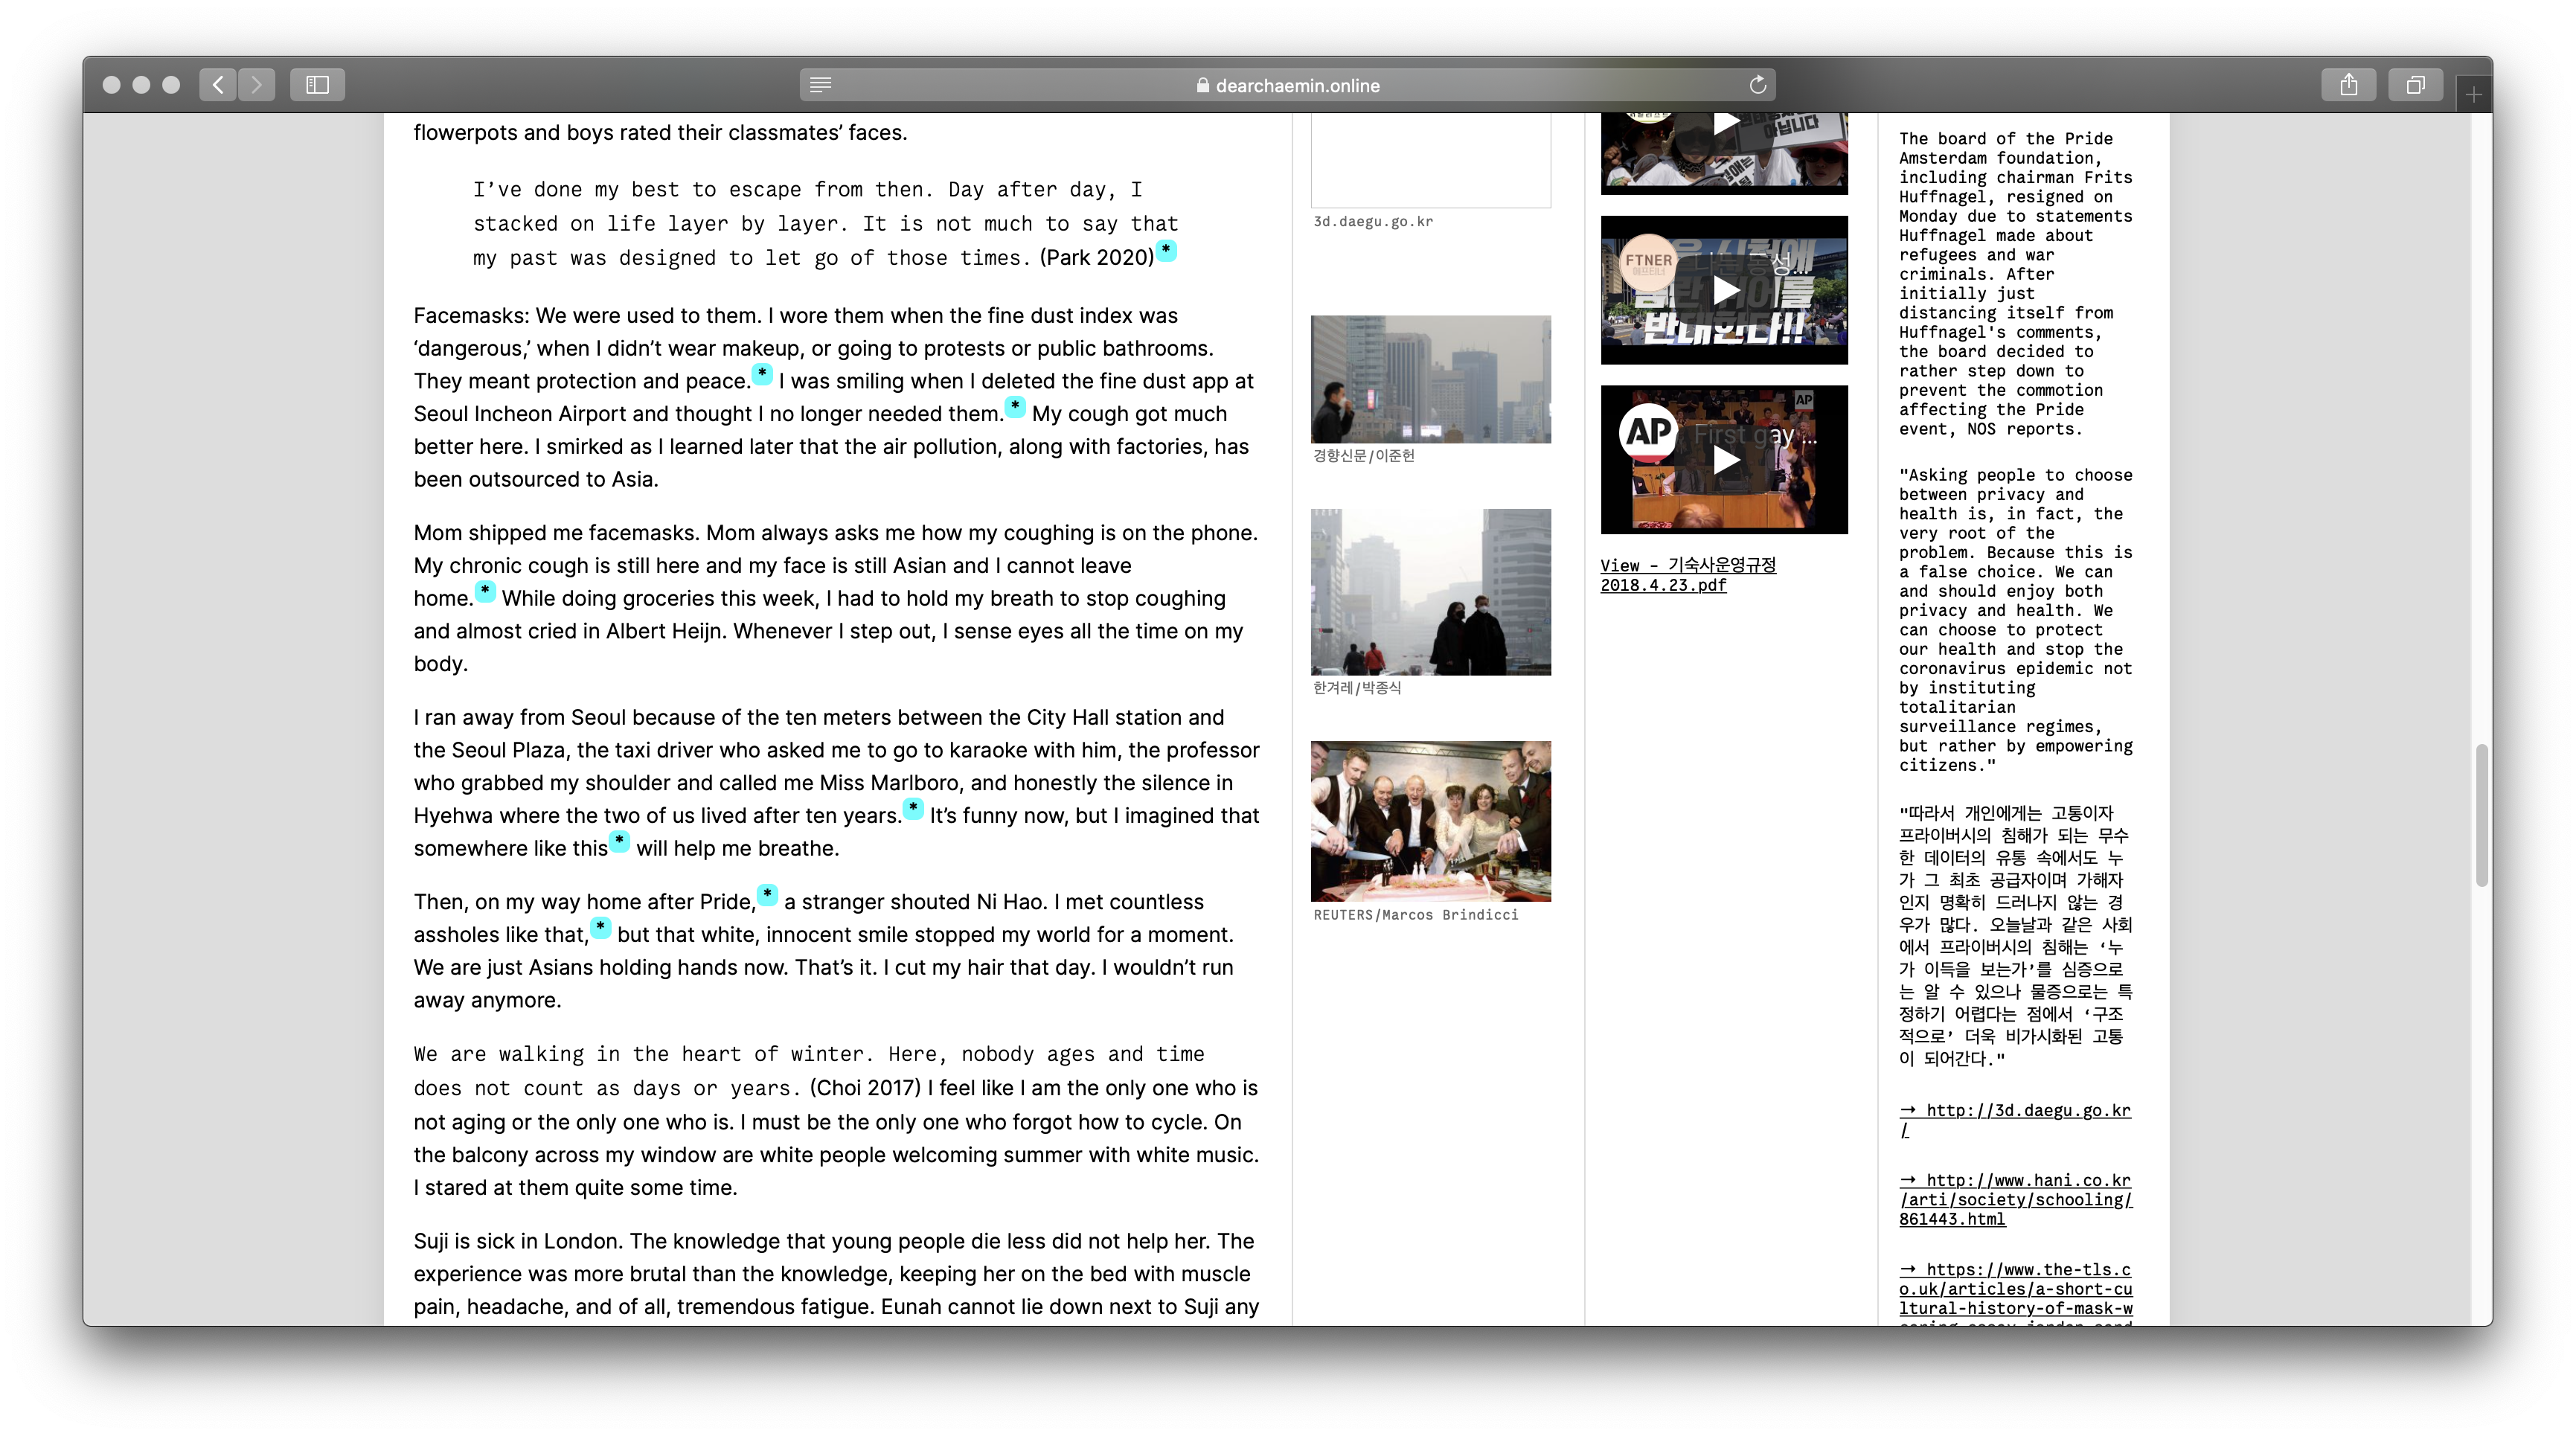Open the hani.co.kr article link

coord(2015,1199)
